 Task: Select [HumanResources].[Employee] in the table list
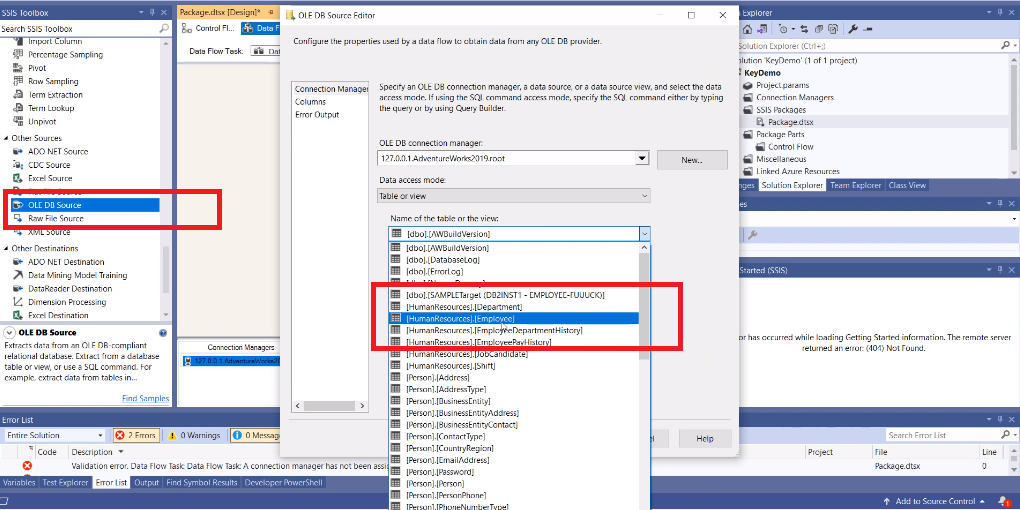coord(514,319)
